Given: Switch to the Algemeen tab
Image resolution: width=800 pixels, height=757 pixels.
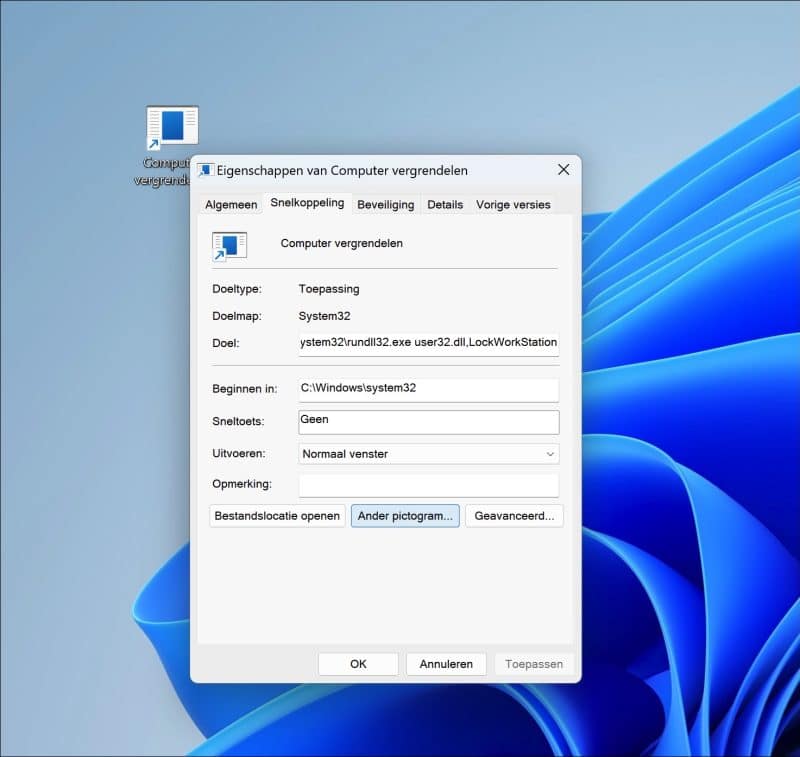Looking at the screenshot, I should pos(231,204).
